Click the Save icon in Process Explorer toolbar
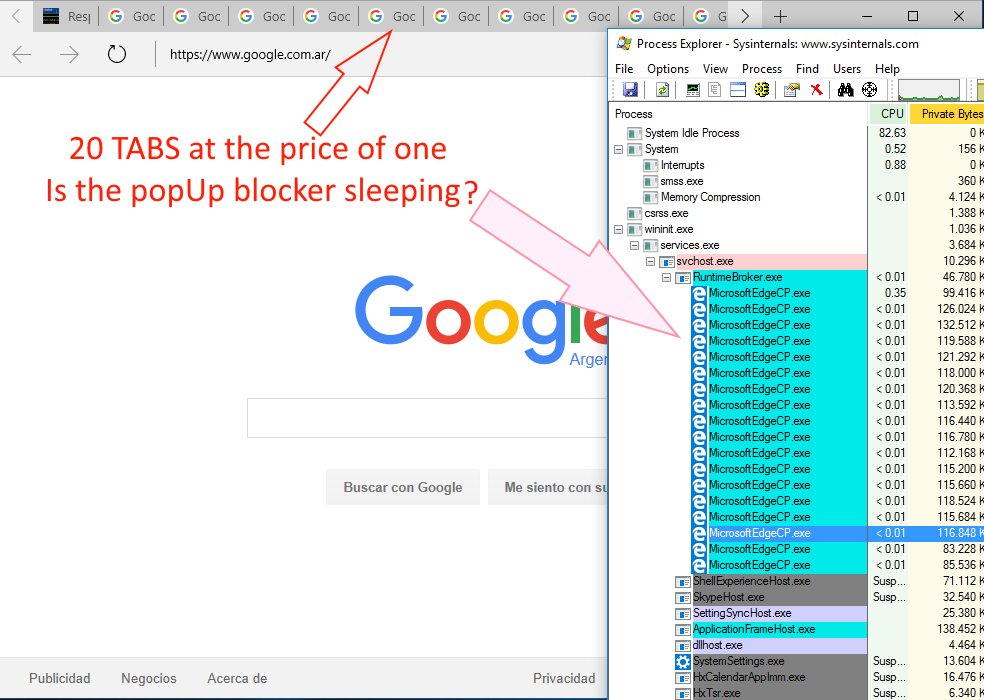The image size is (984, 700). (630, 90)
